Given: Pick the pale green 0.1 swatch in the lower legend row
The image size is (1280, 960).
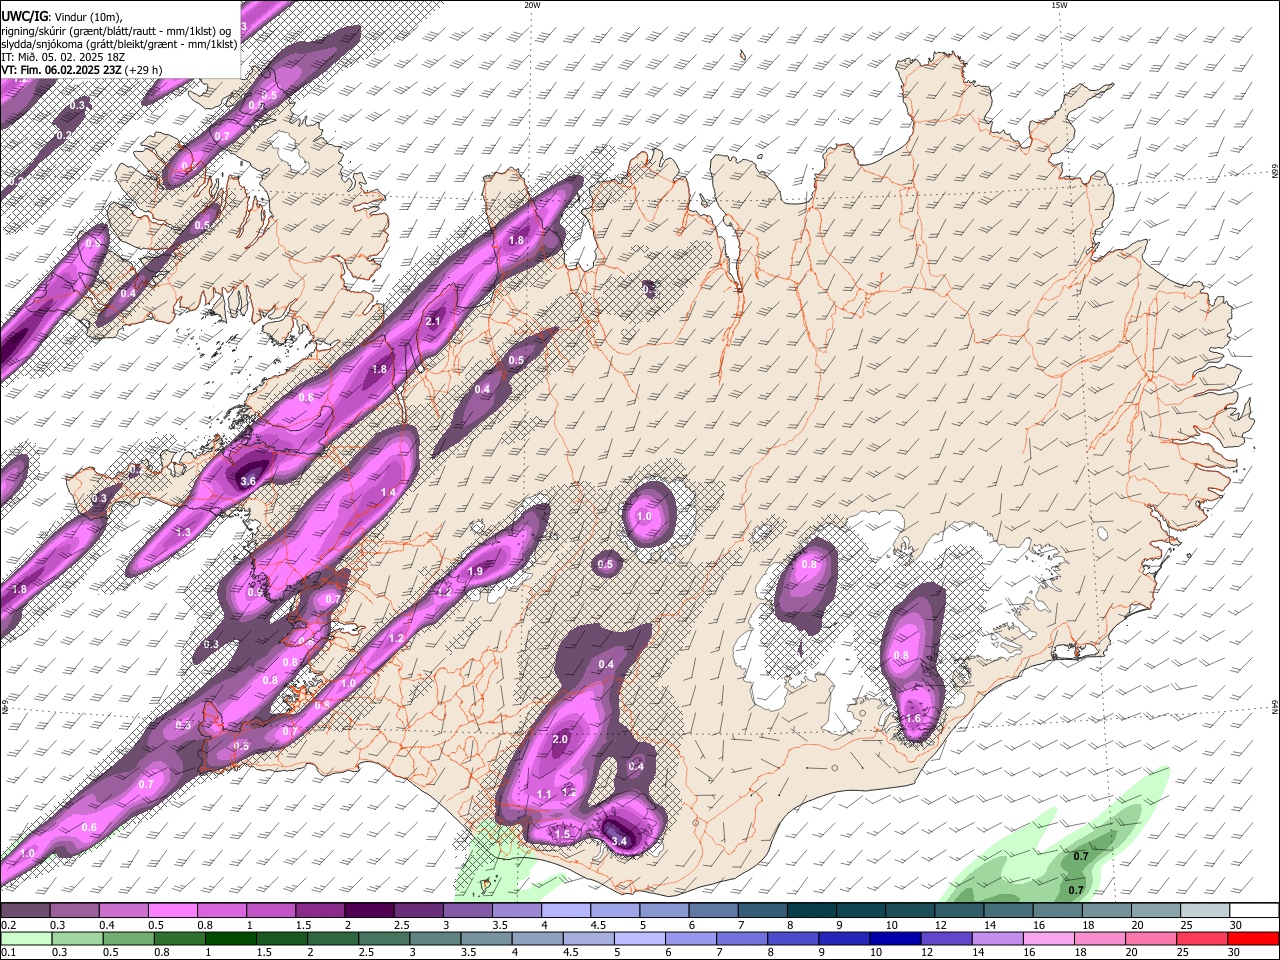Looking at the screenshot, I should tap(26, 938).
